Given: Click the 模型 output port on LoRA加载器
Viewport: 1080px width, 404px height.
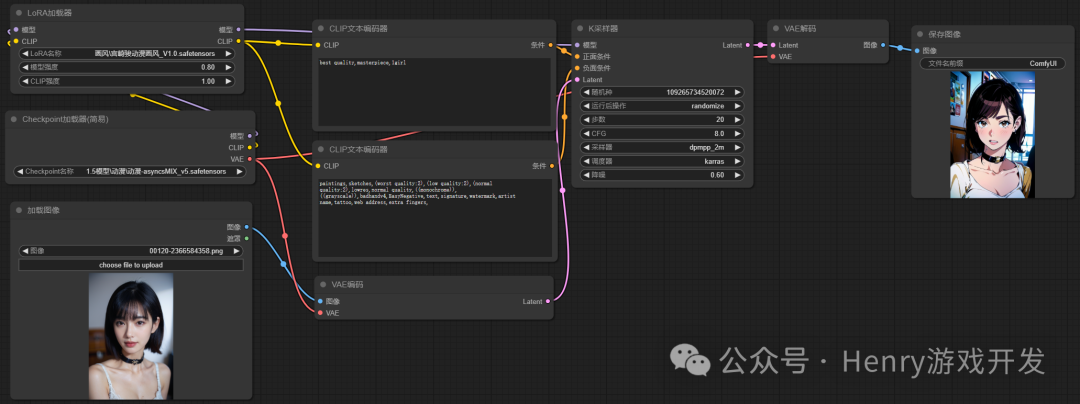Looking at the screenshot, I should tap(238, 30).
